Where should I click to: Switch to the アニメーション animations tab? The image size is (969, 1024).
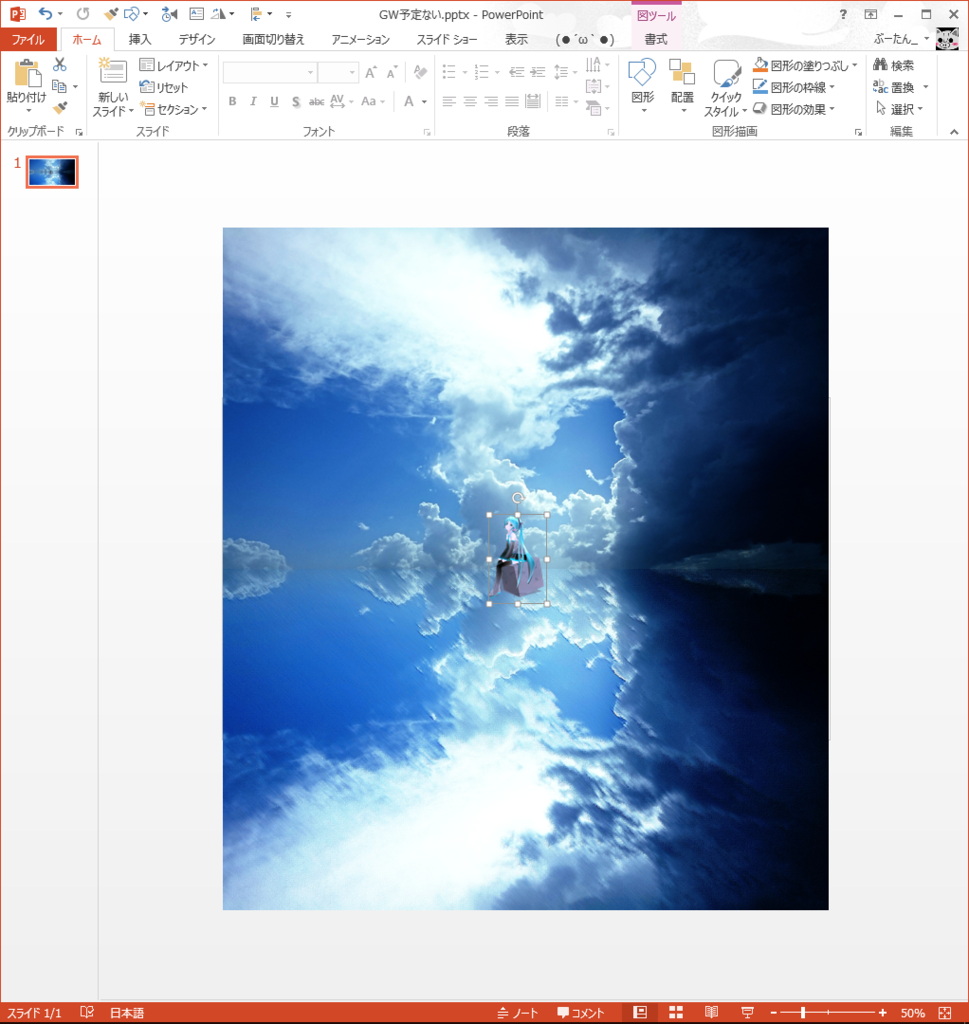tap(360, 39)
